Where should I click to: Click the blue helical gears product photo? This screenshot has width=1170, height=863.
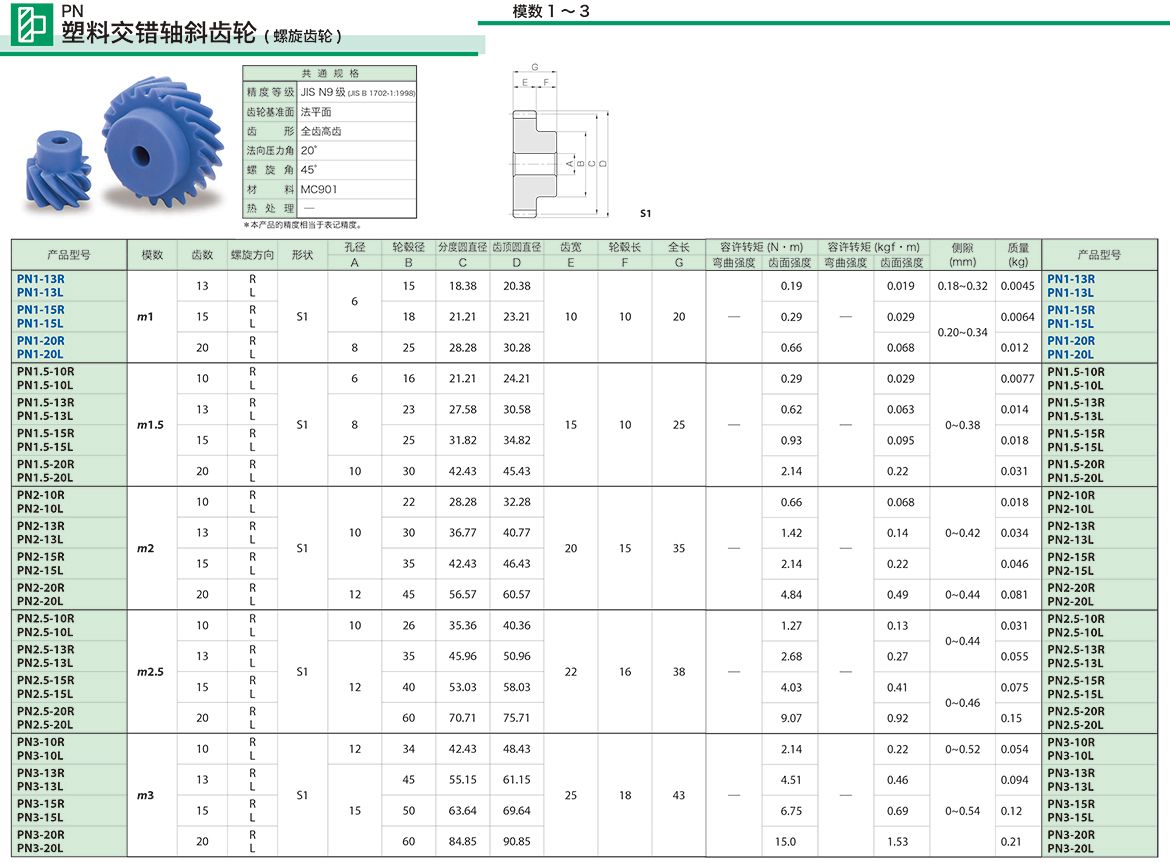click(118, 143)
